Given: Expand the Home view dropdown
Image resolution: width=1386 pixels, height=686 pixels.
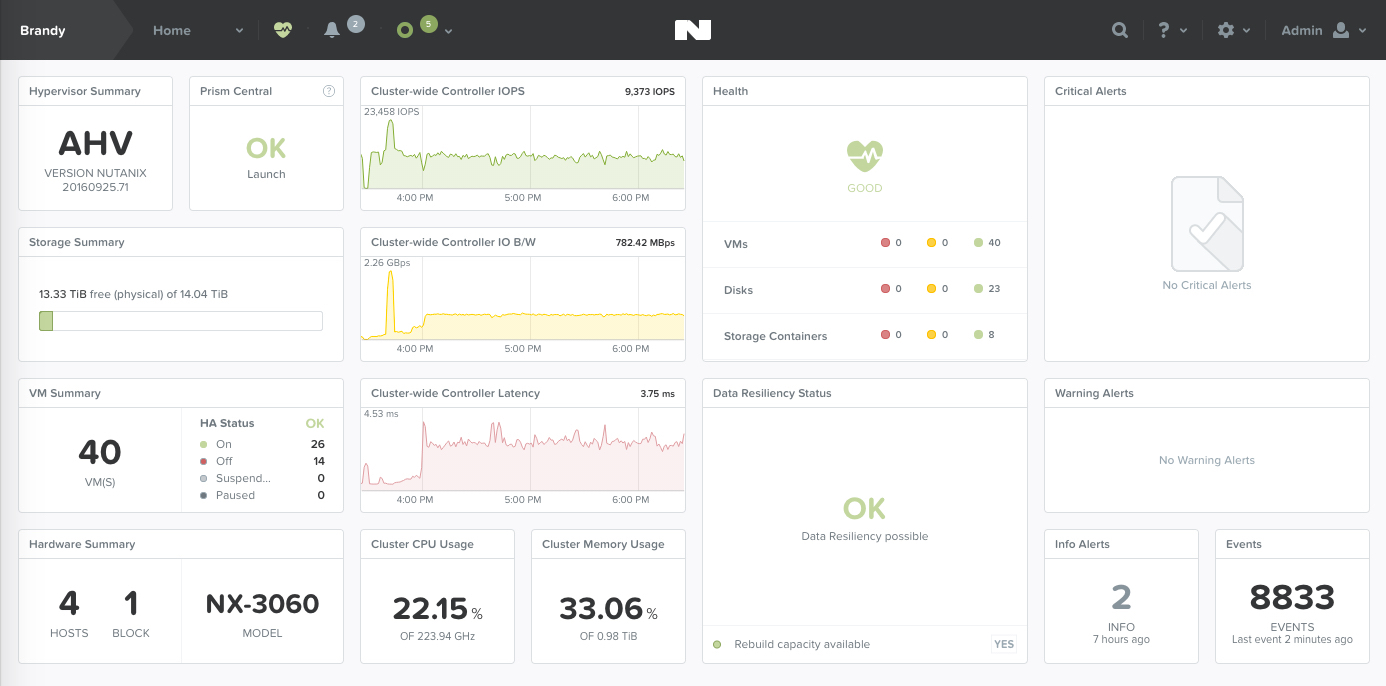Looking at the screenshot, I should point(239,31).
